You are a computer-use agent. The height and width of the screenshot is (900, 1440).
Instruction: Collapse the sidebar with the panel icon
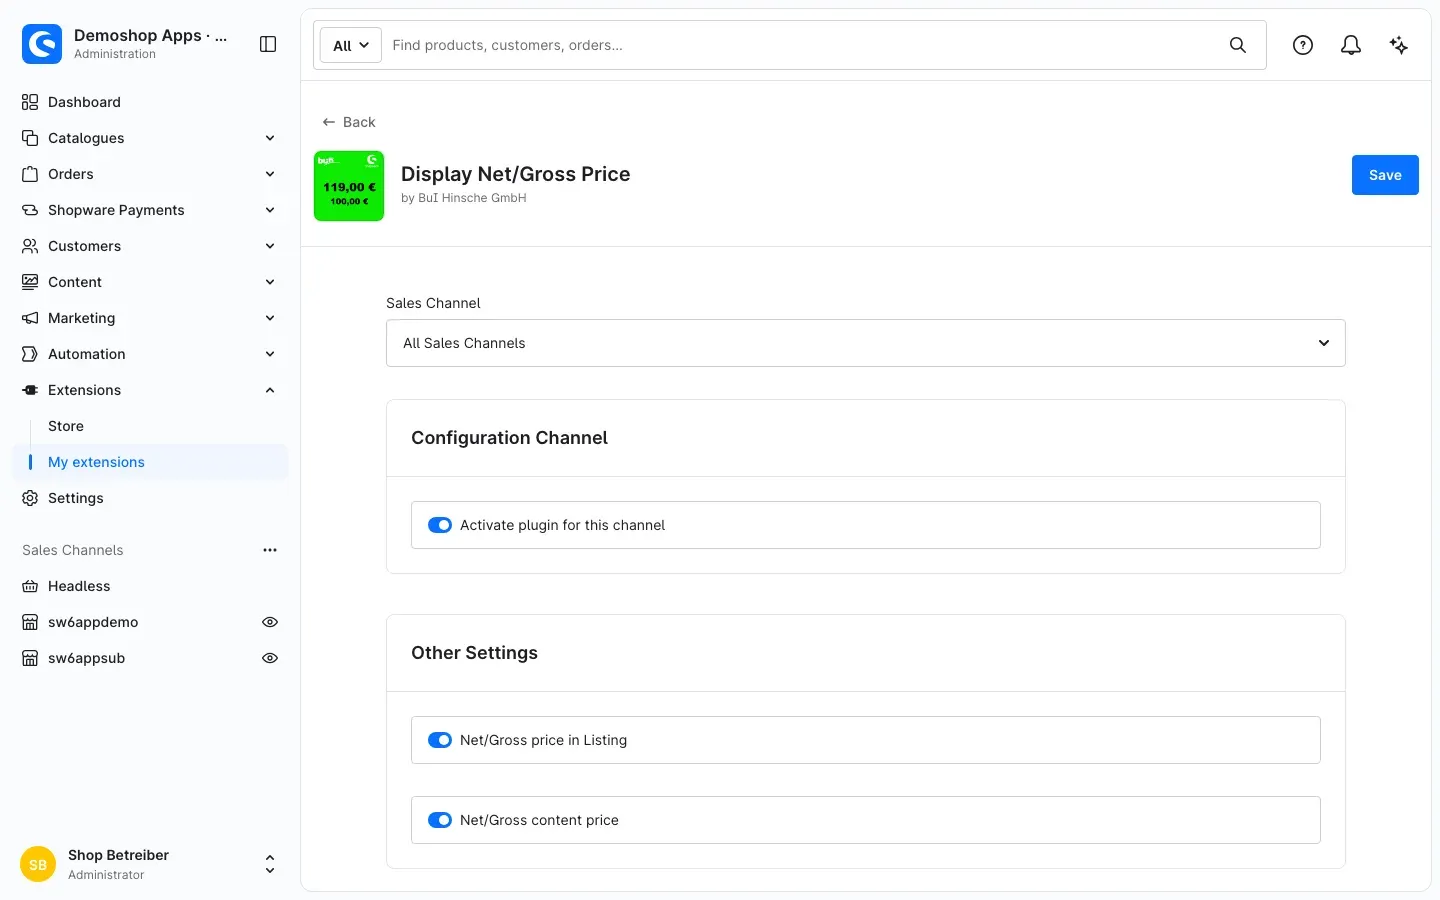268,44
